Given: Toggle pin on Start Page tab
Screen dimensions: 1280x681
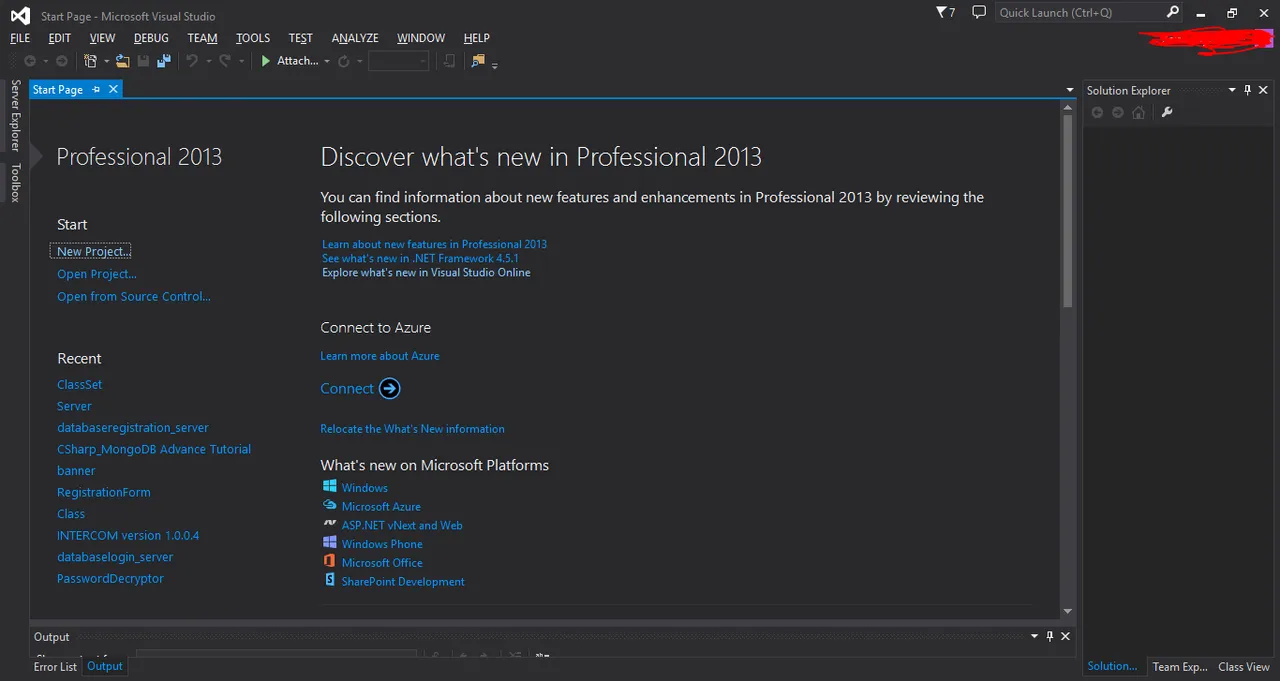Looking at the screenshot, I should (97, 89).
